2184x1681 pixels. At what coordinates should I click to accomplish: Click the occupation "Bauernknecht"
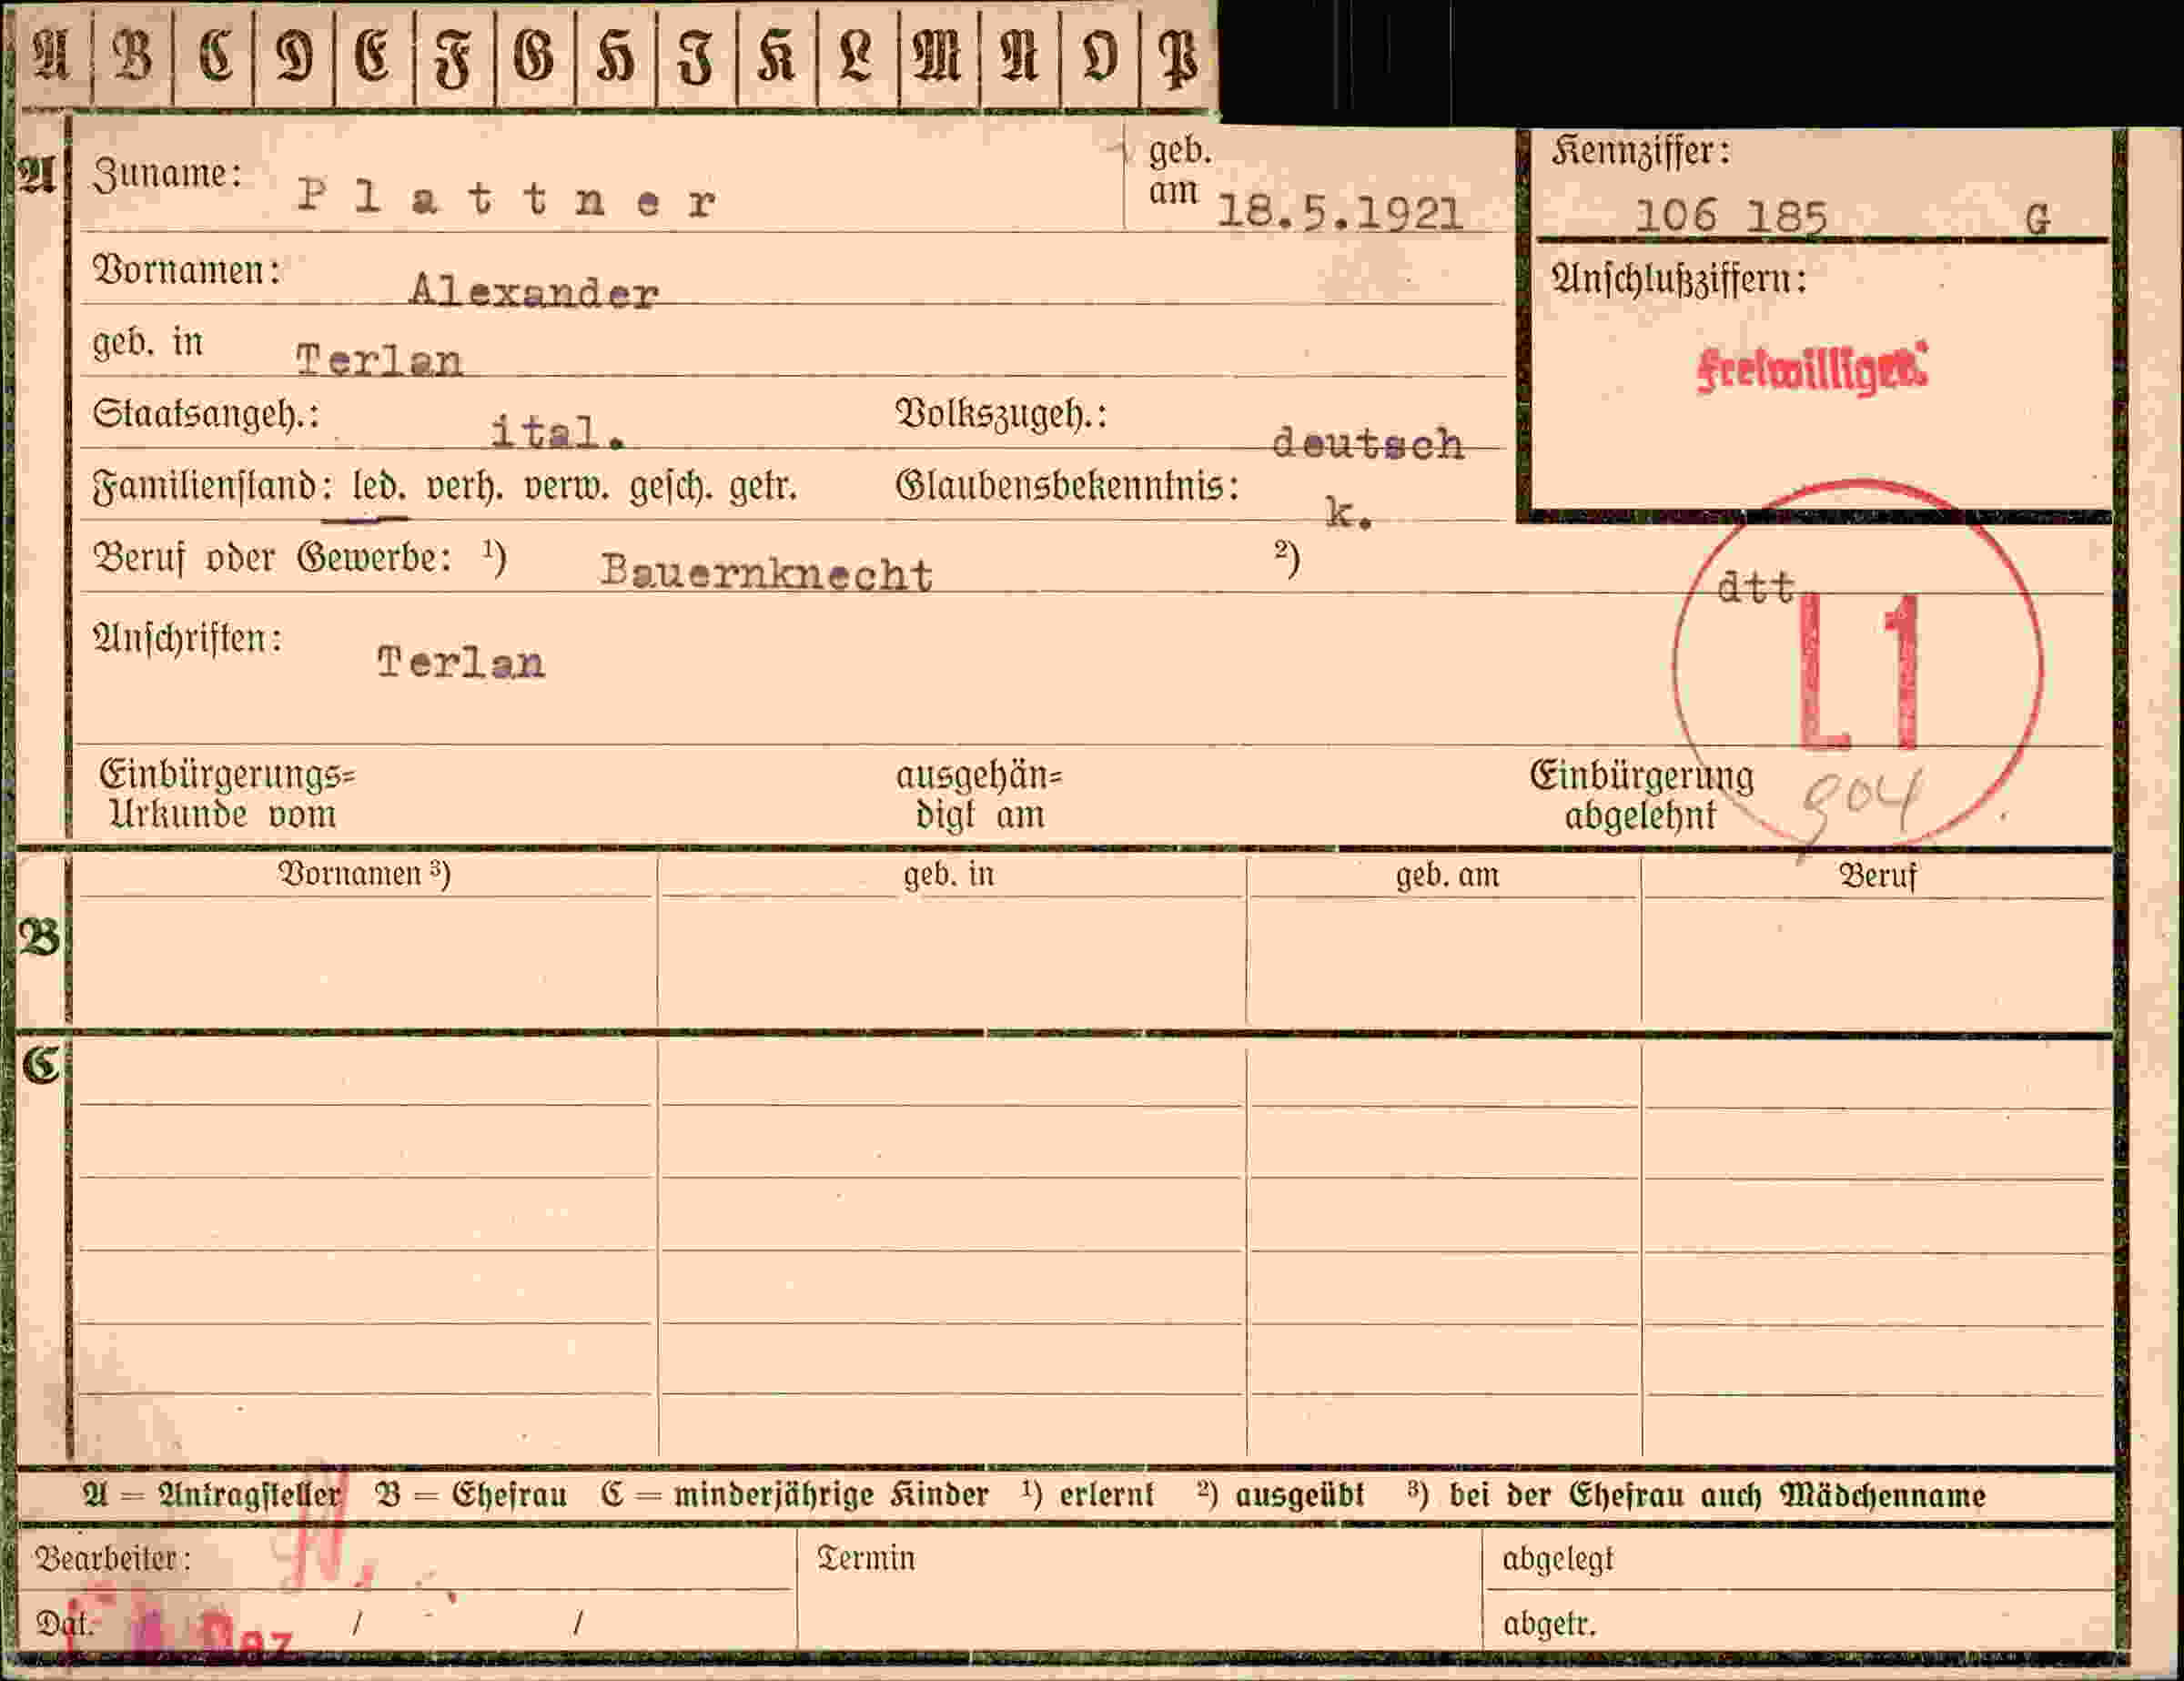click(766, 573)
